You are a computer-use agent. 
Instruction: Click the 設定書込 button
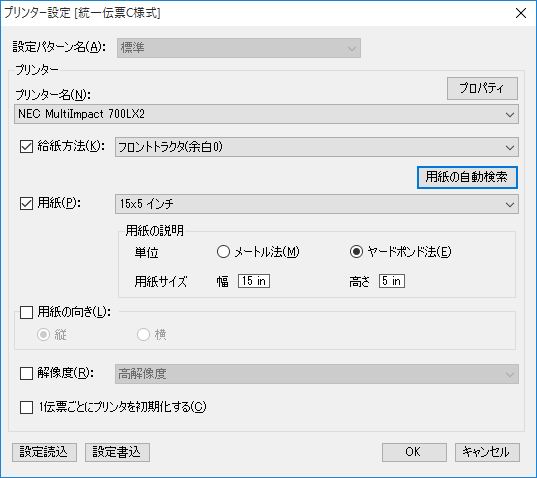coord(117,452)
